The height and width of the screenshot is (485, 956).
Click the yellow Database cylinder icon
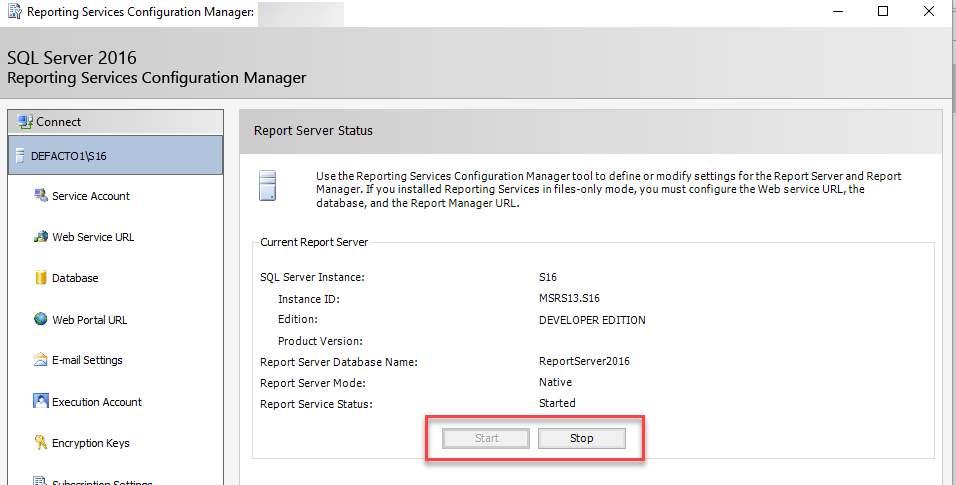point(41,278)
